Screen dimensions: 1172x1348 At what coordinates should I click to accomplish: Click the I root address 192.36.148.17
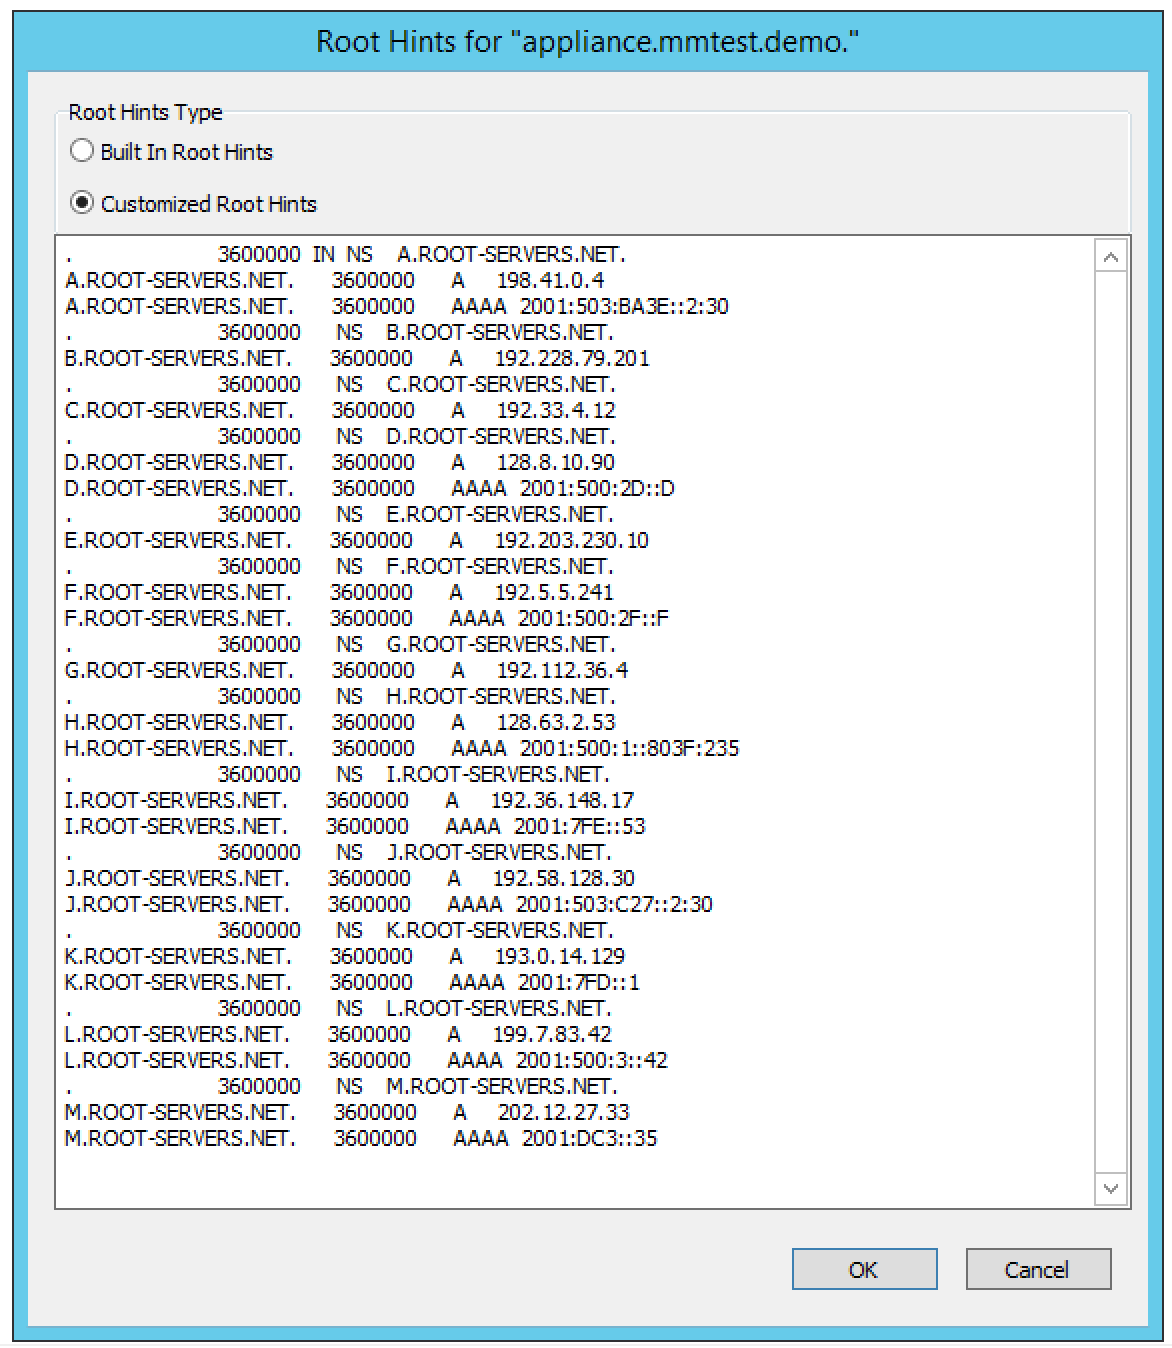coord(561,801)
